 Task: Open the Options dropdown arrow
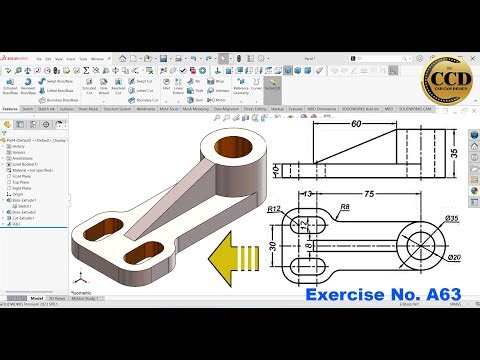pyautogui.click(x=268, y=59)
